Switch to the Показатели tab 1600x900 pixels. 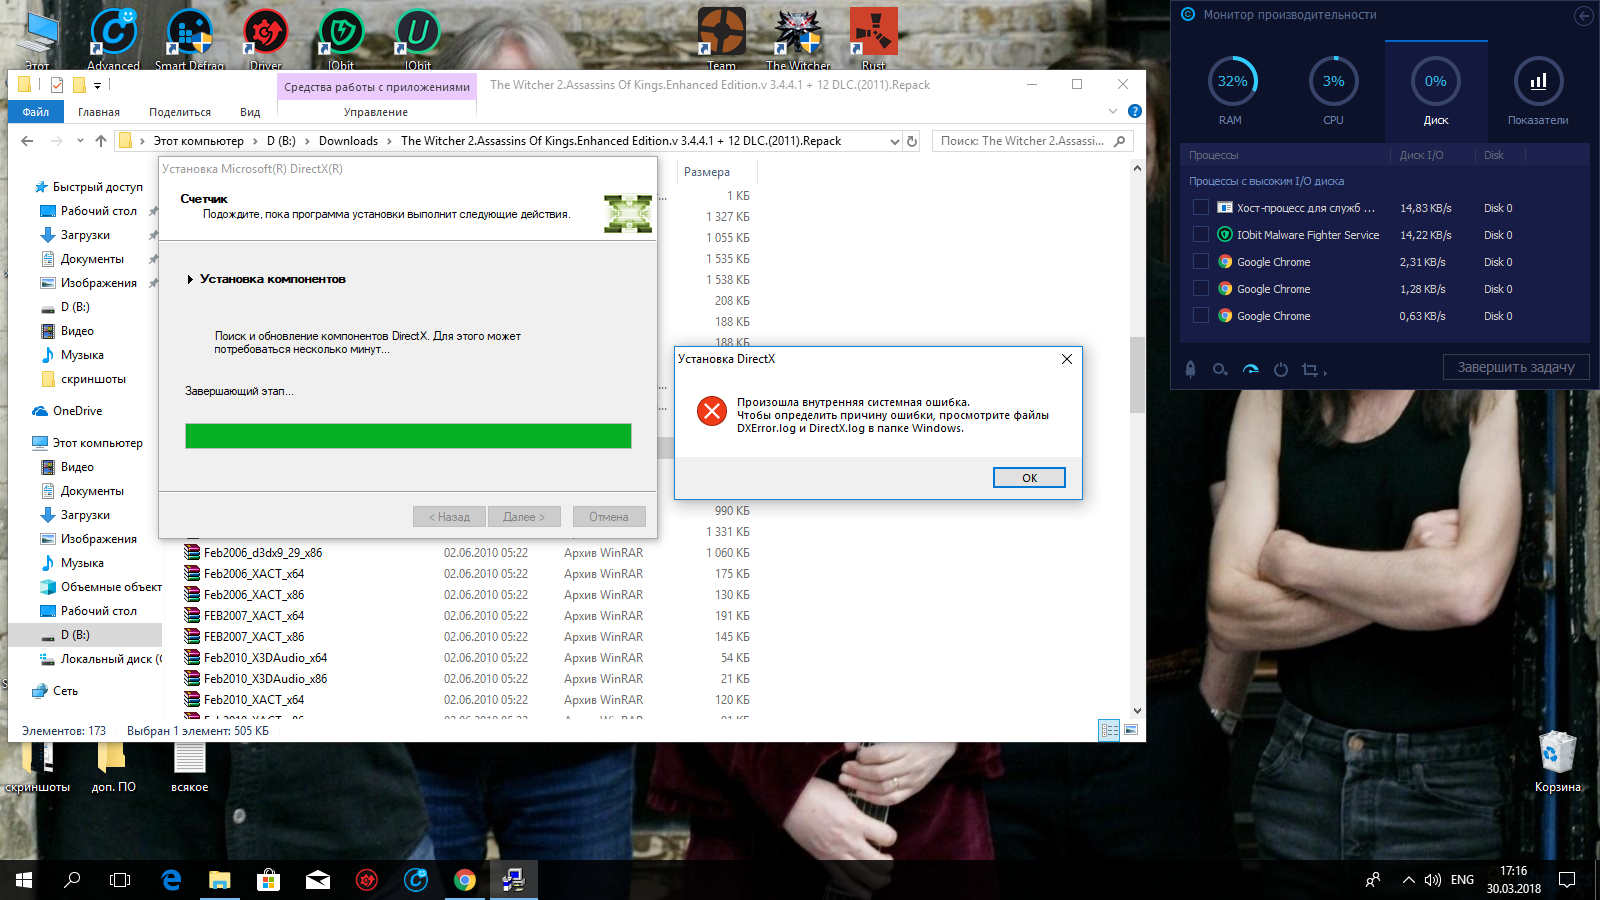coord(1538,90)
